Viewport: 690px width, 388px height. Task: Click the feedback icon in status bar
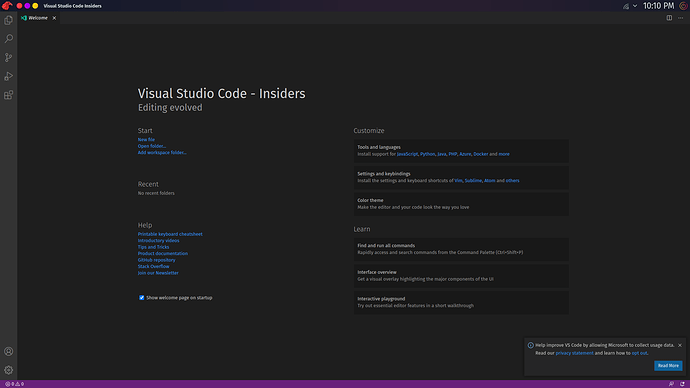click(671, 384)
